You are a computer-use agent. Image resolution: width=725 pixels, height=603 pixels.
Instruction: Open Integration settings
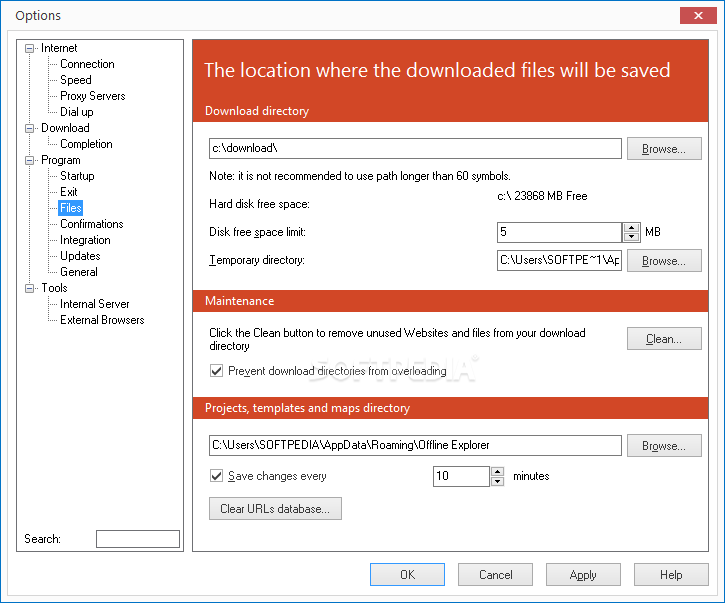(x=85, y=240)
